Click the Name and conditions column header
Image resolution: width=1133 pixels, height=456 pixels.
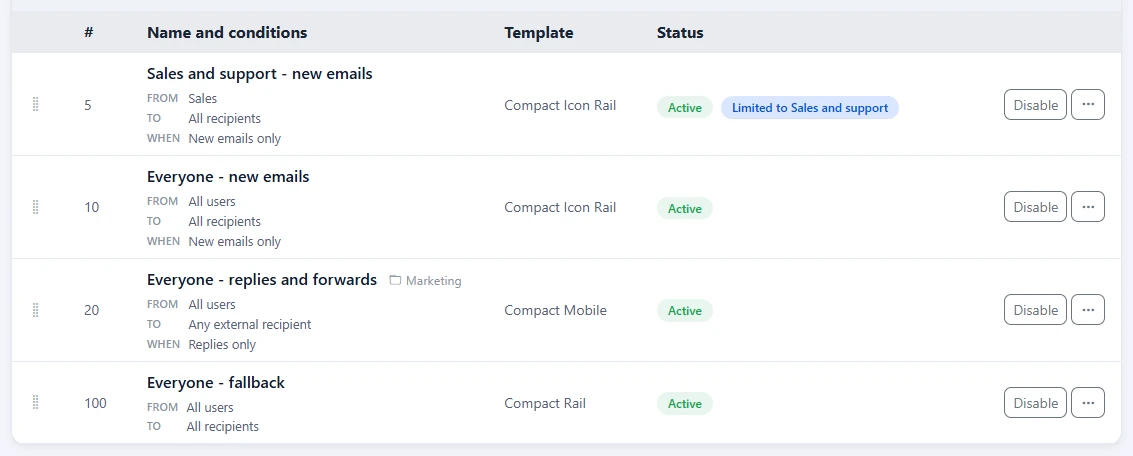[x=227, y=33]
